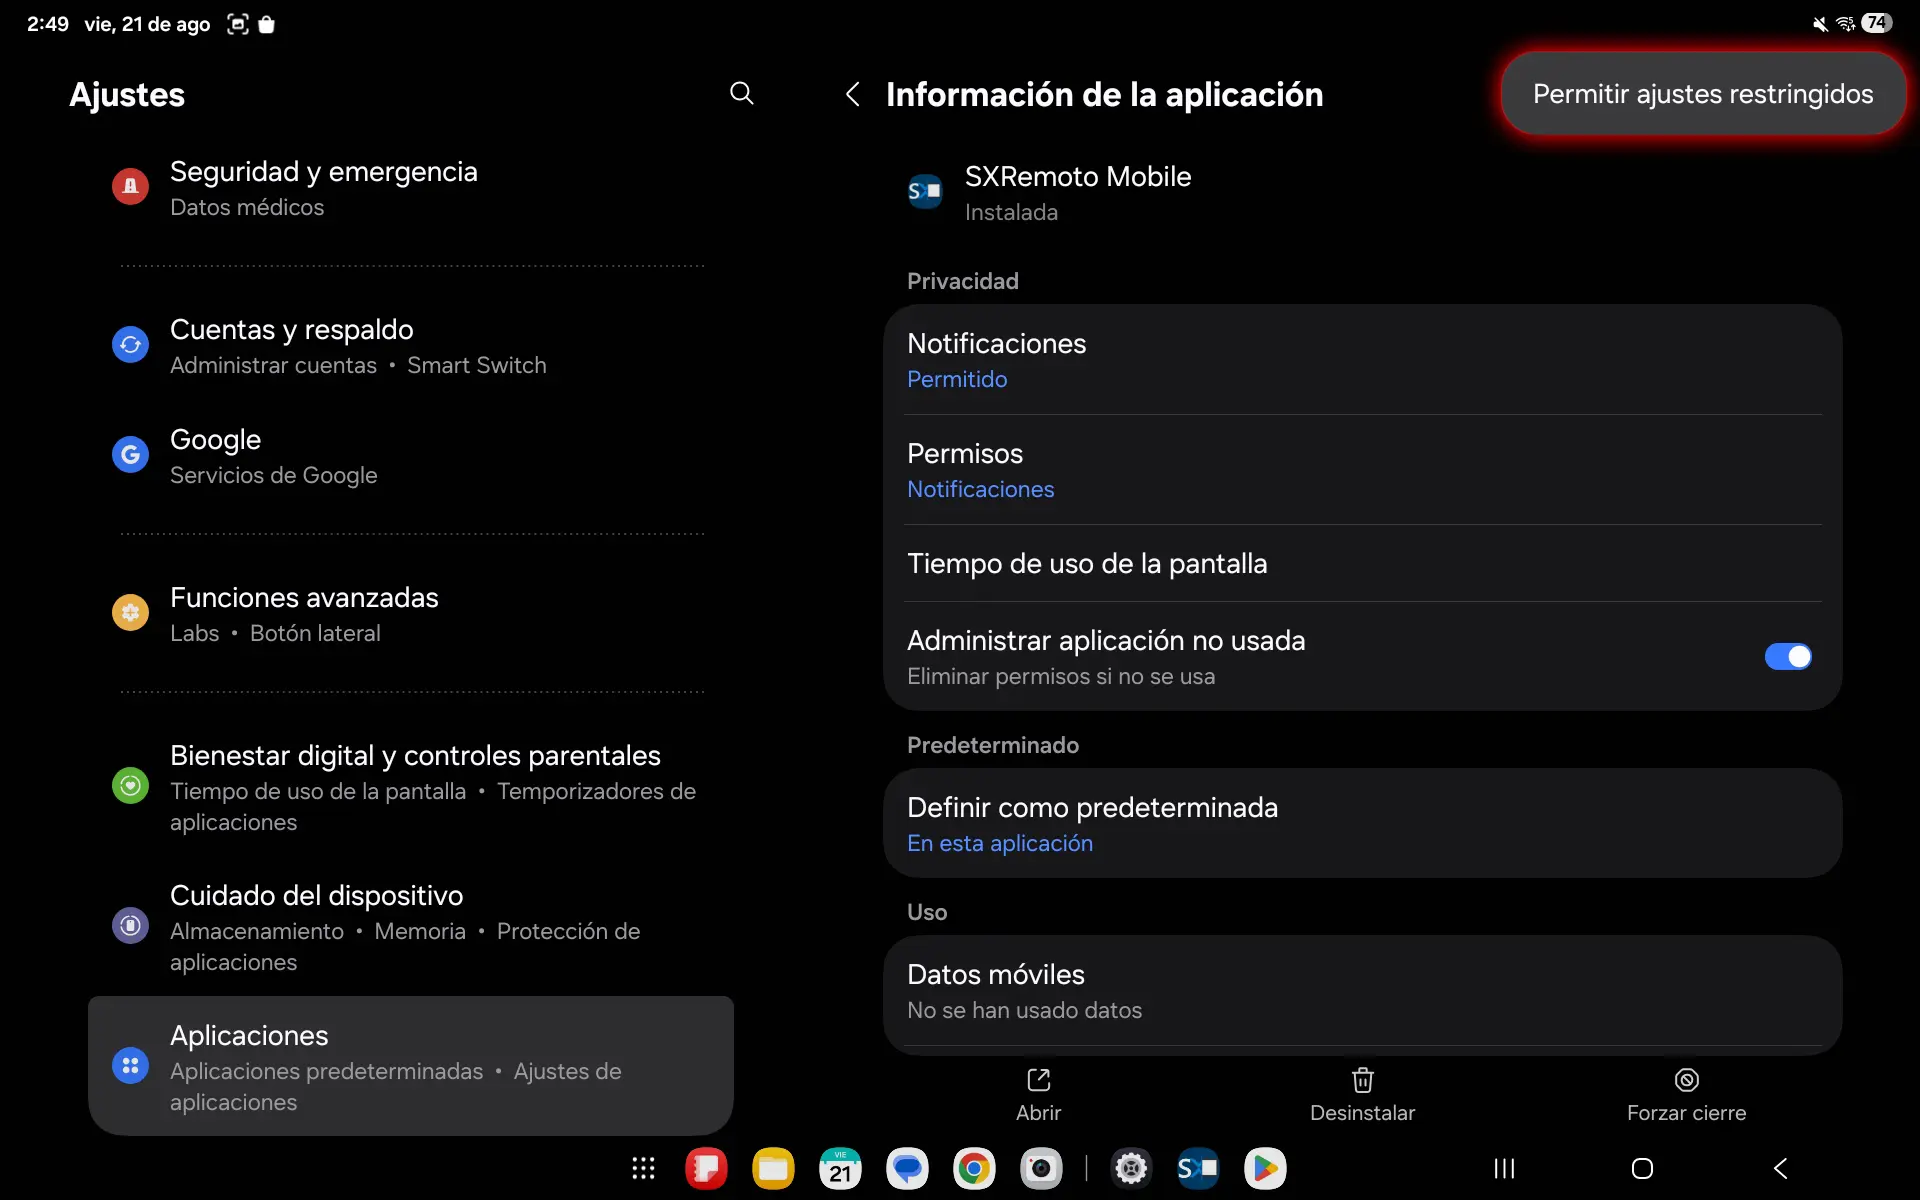Click Forzar cierre button
1920x1200 pixels.
click(x=1686, y=1095)
